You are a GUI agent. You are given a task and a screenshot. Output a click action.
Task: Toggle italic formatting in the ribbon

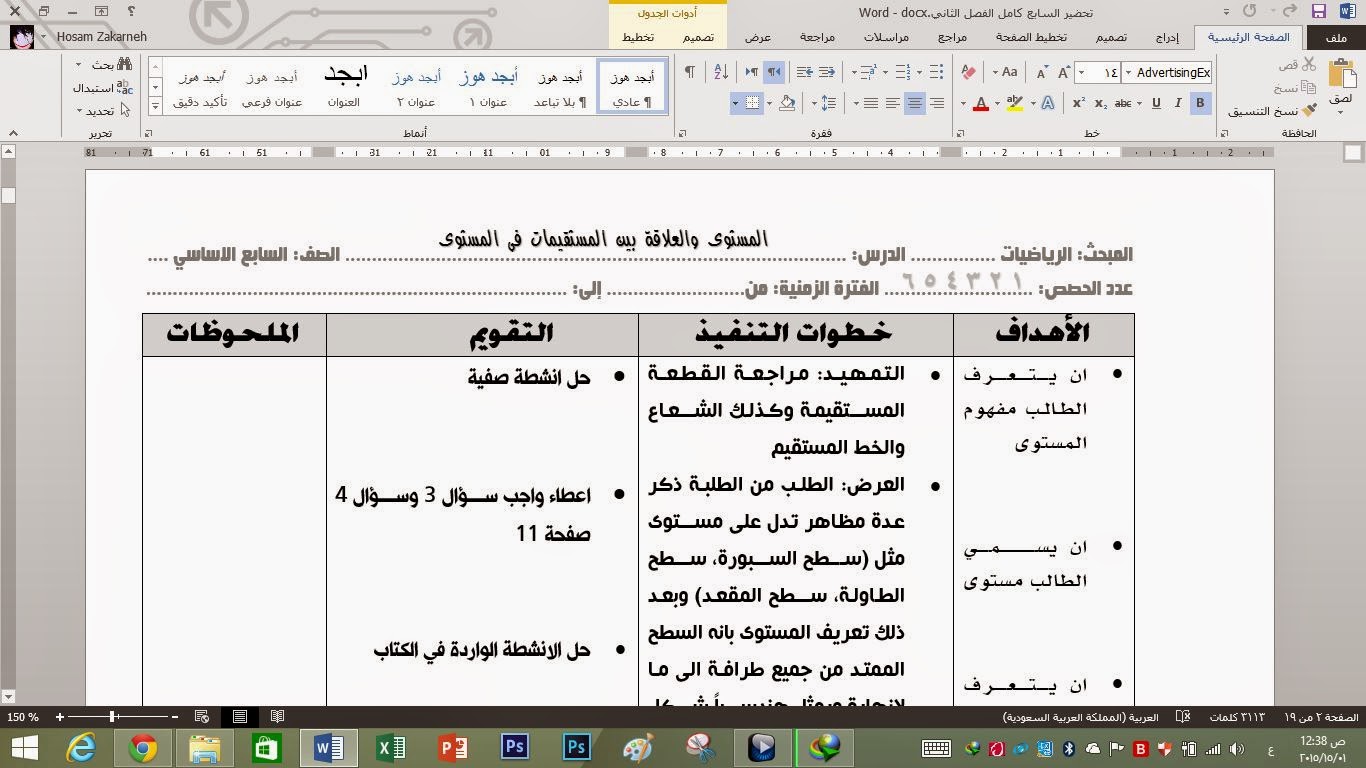pos(1178,103)
